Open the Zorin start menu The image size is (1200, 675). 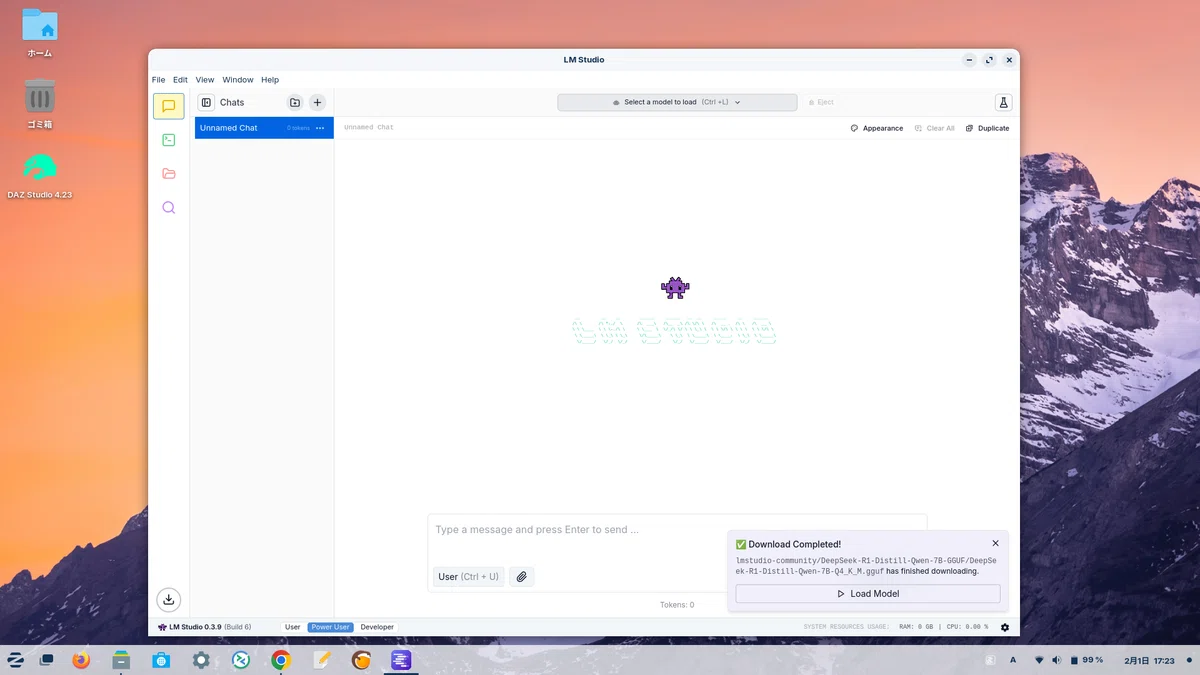16,660
